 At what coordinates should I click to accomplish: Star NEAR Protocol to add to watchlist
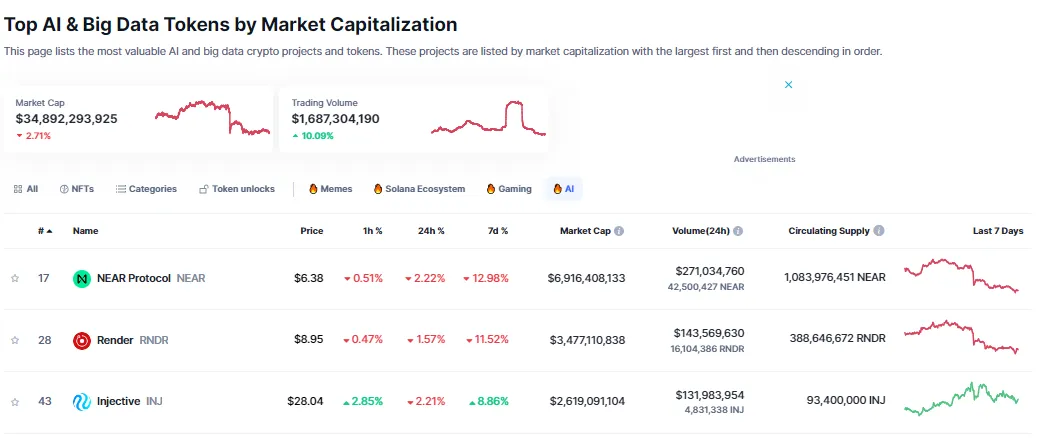point(15,279)
